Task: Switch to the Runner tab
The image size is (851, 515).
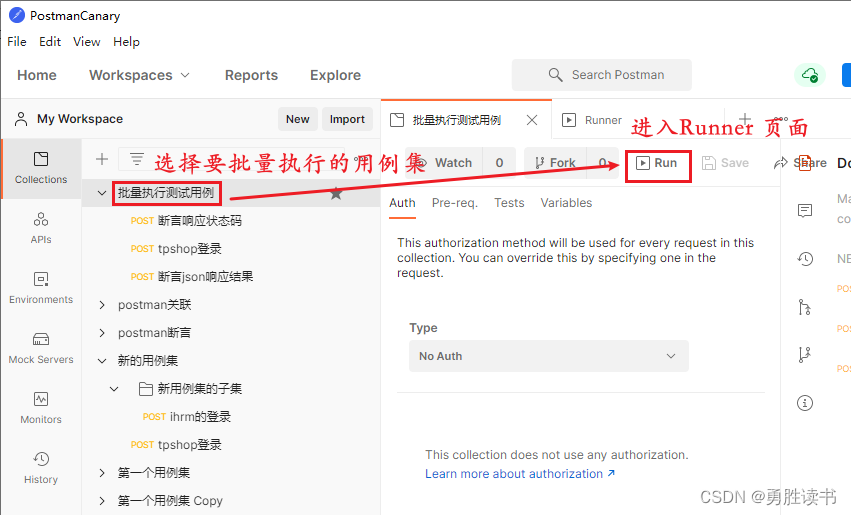Action: [x=592, y=120]
